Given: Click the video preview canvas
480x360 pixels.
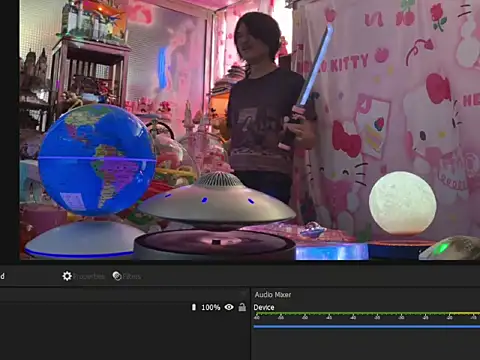Looking at the screenshot, I should tap(250, 130).
